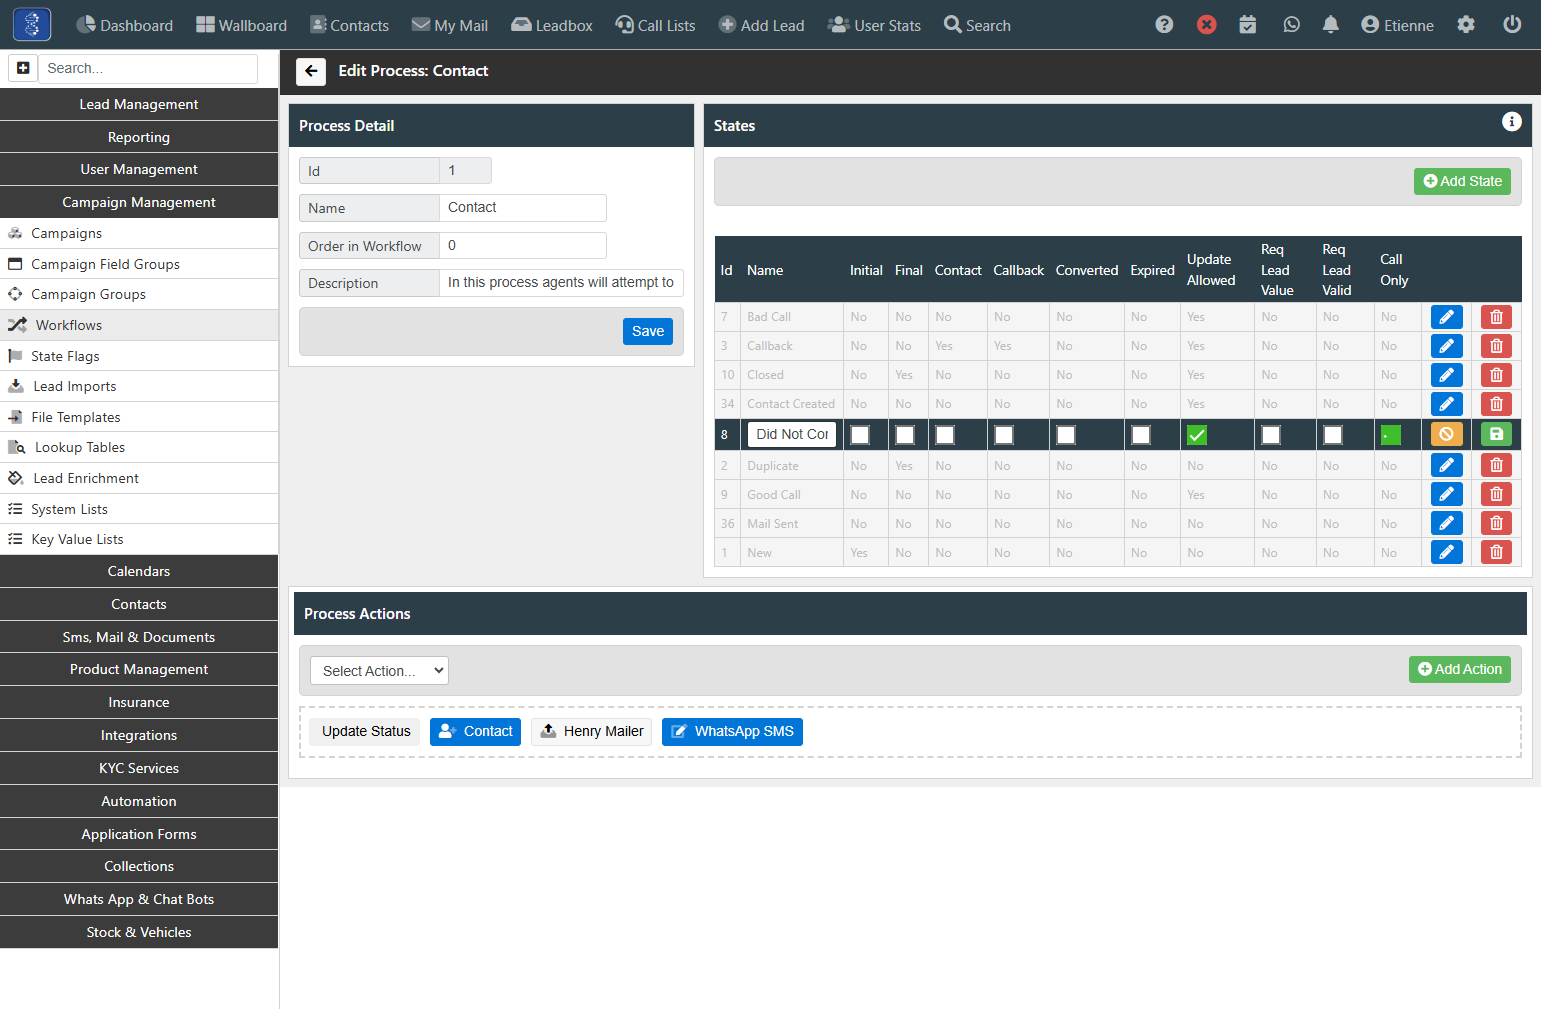Click the States info icon
1541x1031 pixels.
point(1512,122)
